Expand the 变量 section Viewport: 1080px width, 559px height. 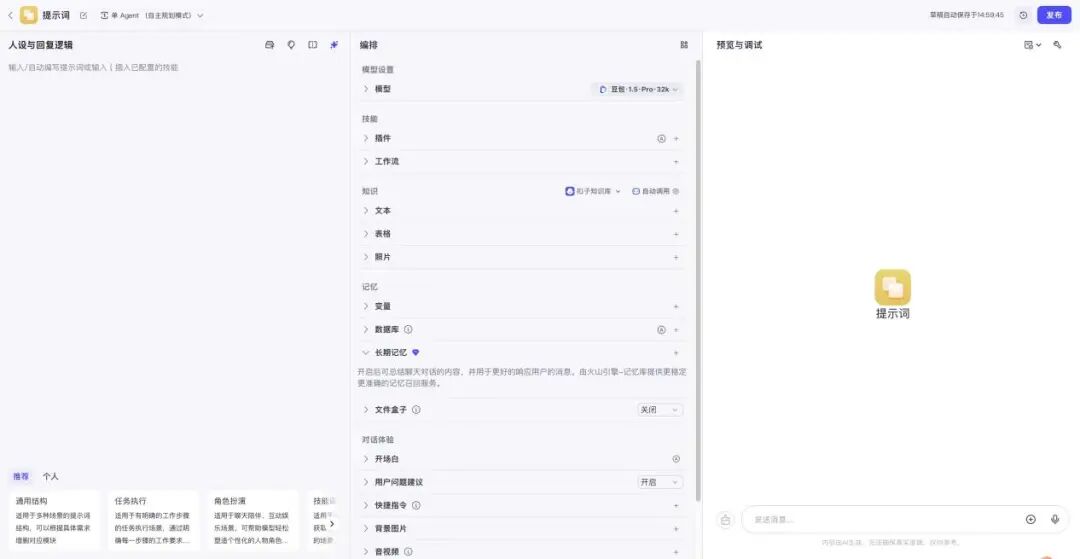[x=366, y=306]
